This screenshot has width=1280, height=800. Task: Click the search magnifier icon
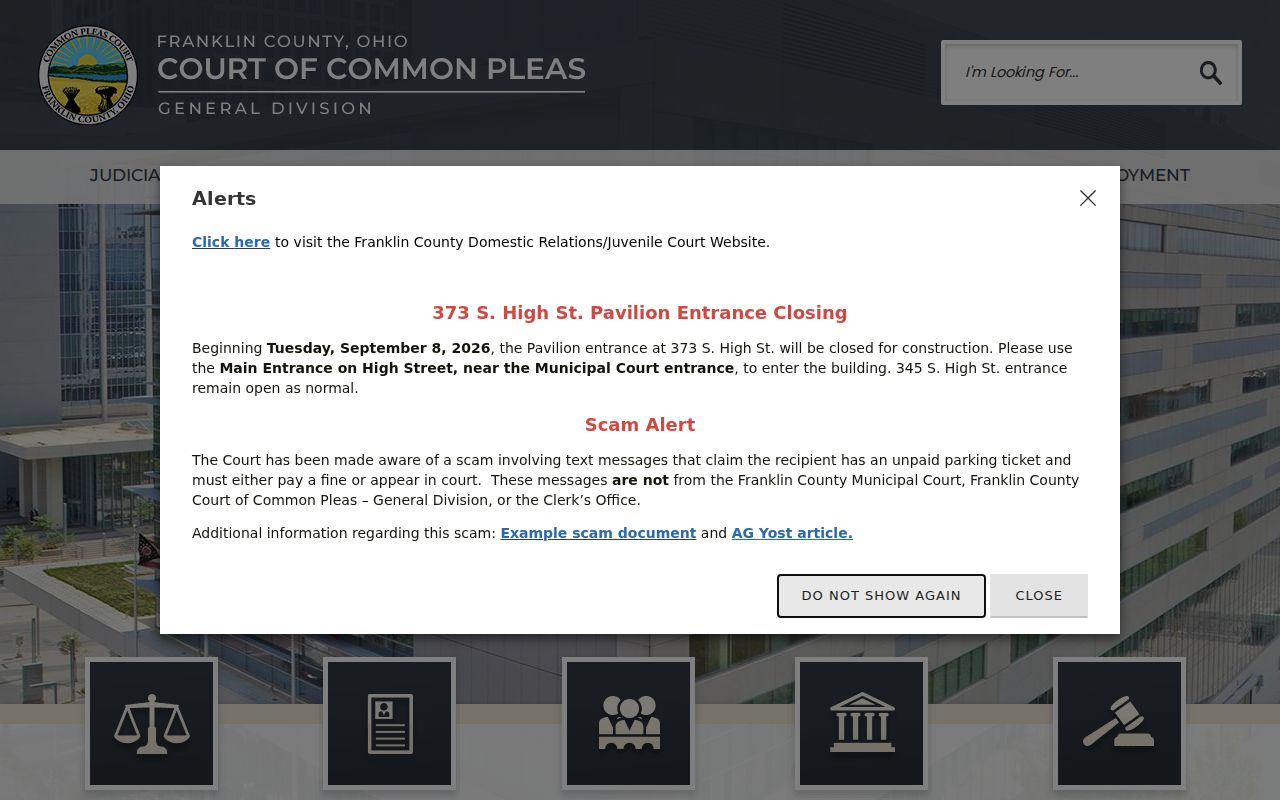pos(1210,72)
